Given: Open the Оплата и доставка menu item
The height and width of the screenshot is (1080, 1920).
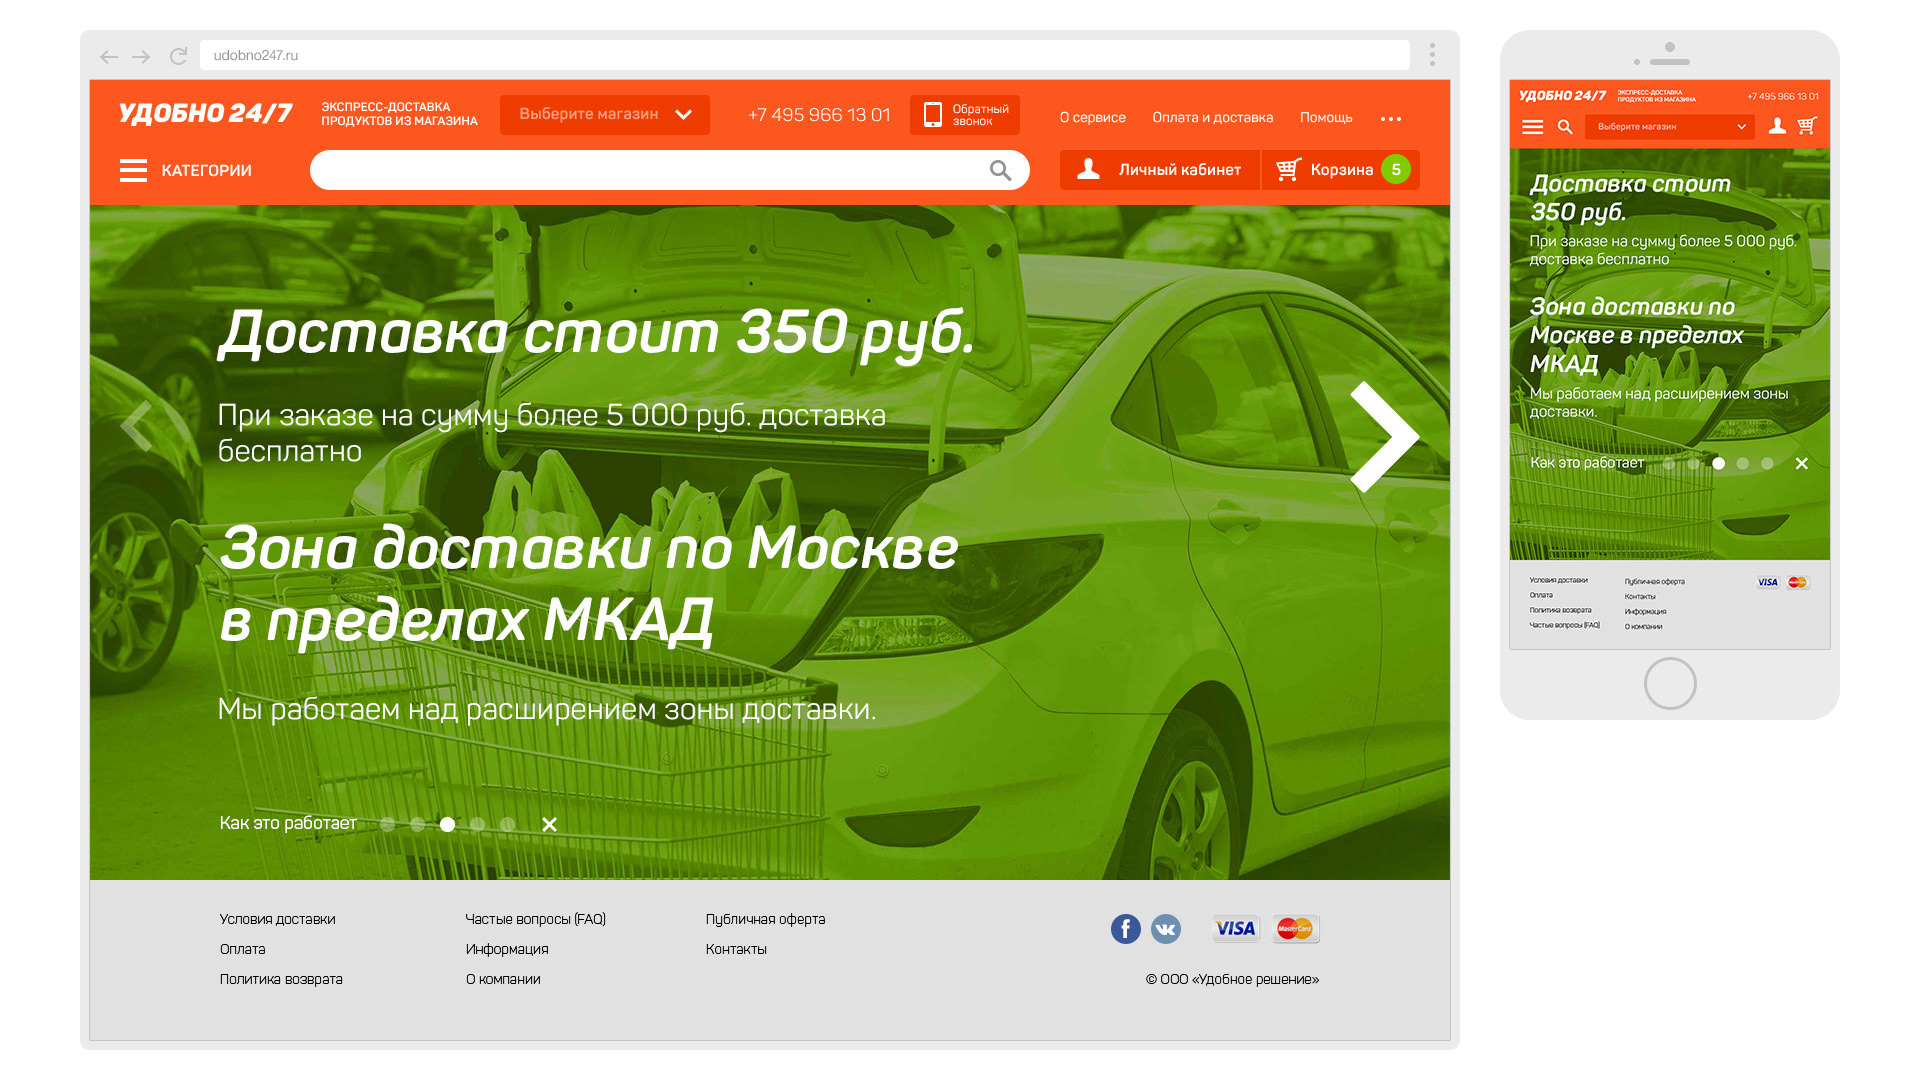Looking at the screenshot, I should (1212, 118).
